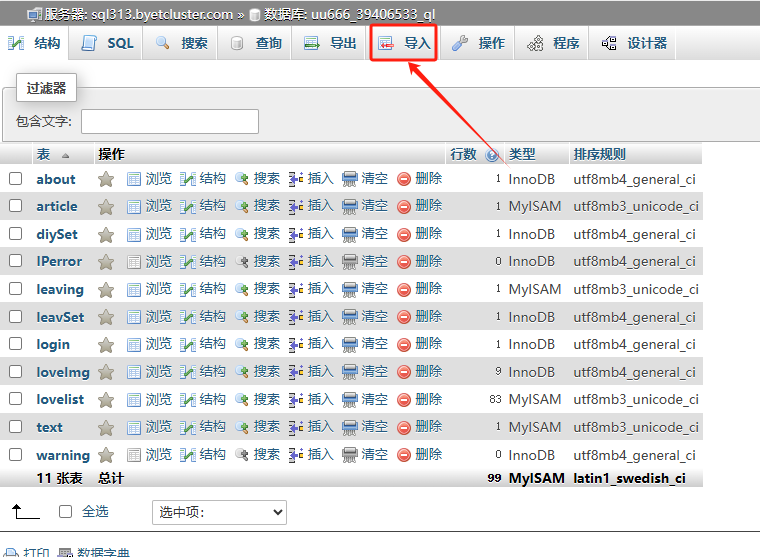
Task: Open the Export tab
Action: click(x=331, y=44)
